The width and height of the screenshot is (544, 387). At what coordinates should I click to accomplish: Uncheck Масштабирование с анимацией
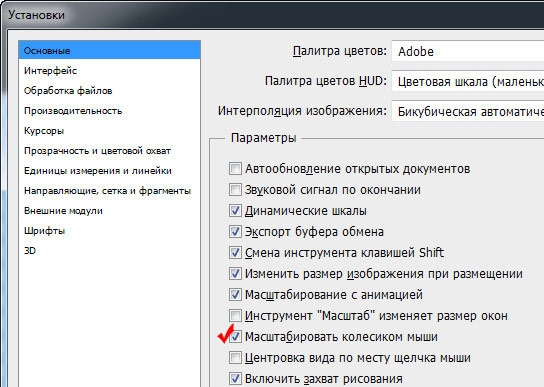(x=235, y=295)
